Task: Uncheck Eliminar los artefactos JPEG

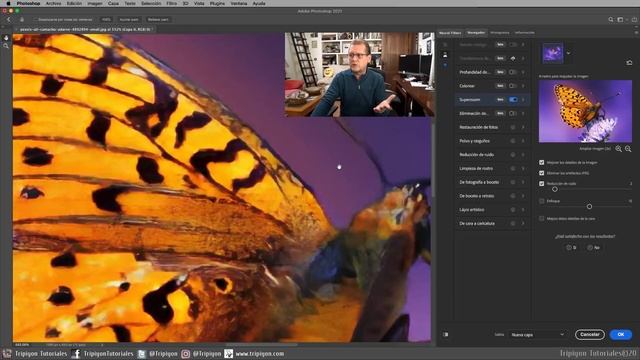Action: (542, 173)
